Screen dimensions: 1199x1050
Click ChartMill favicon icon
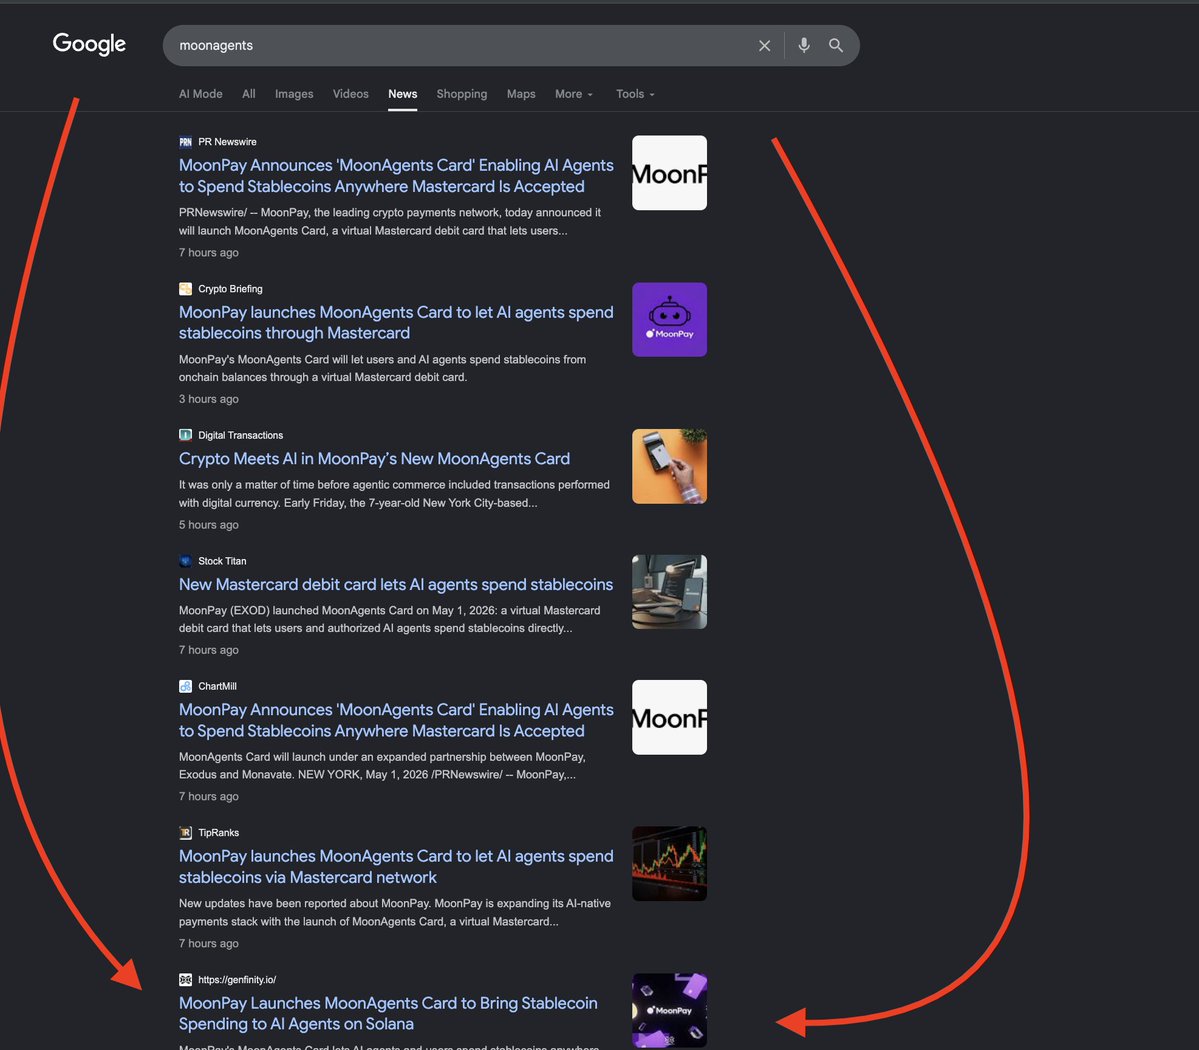pyautogui.click(x=185, y=687)
